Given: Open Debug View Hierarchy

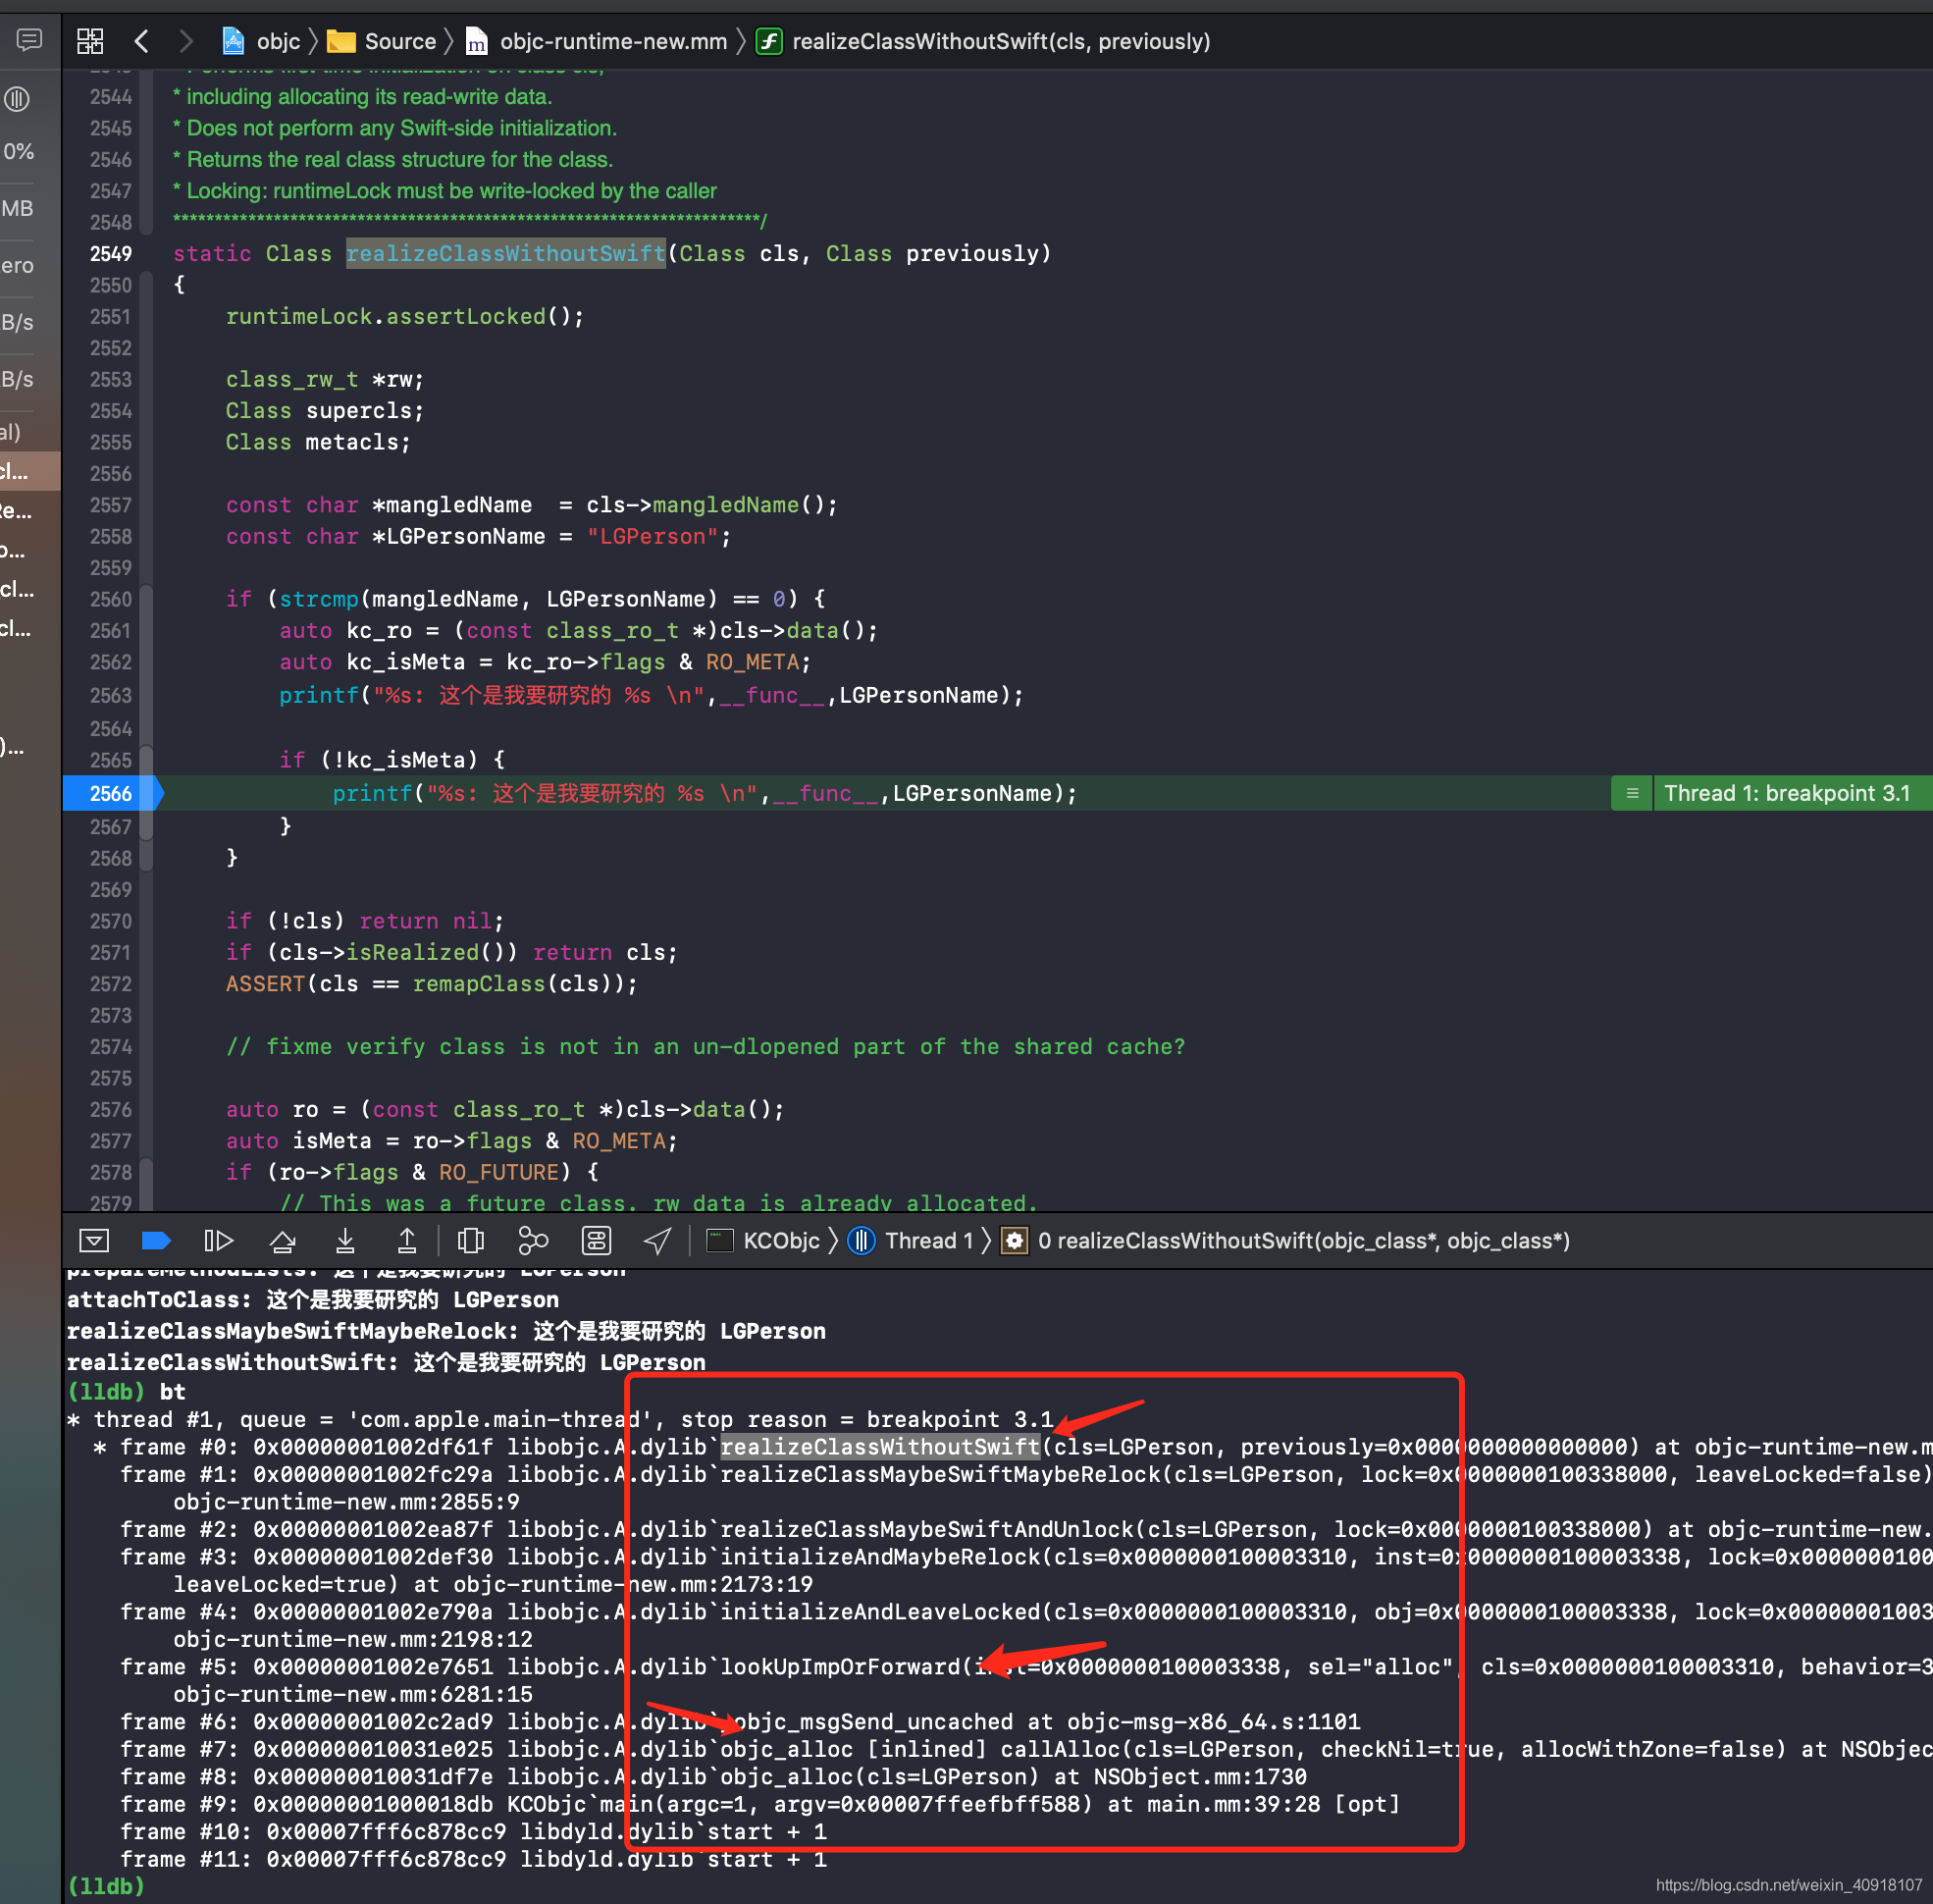Looking at the screenshot, I should point(470,1241).
